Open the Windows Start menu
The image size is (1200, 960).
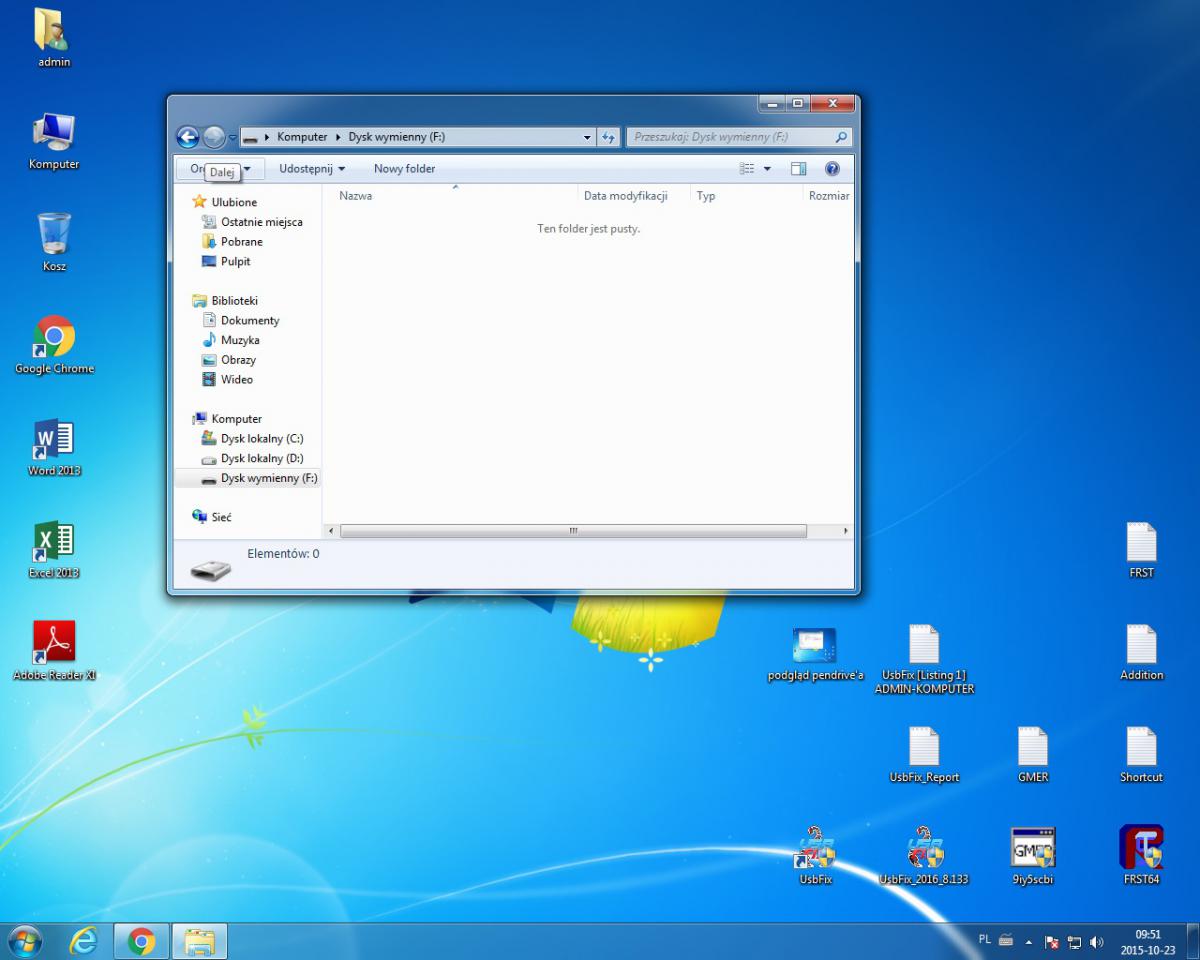tap(24, 941)
